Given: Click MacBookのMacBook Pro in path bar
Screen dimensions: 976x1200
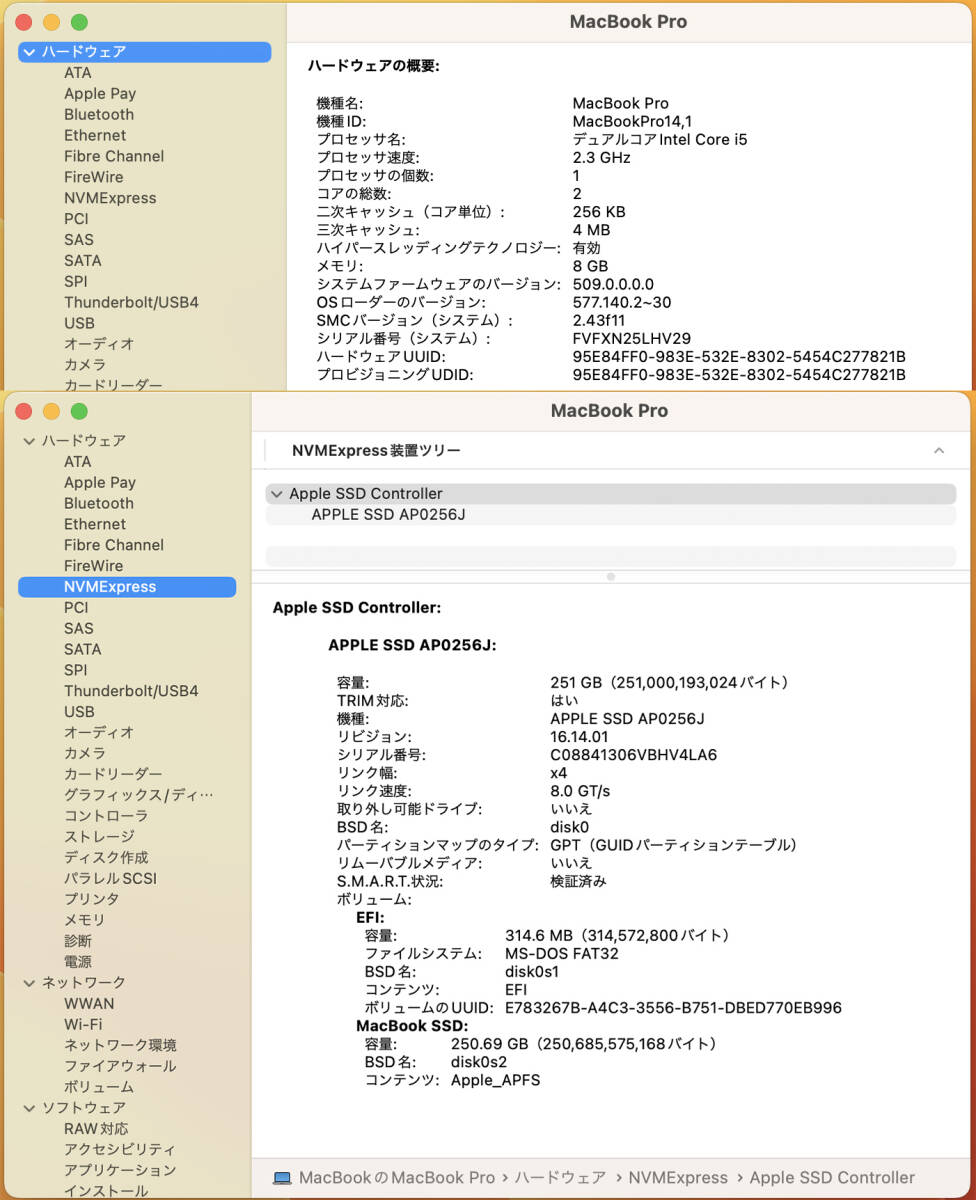Looking at the screenshot, I should point(397,1178).
